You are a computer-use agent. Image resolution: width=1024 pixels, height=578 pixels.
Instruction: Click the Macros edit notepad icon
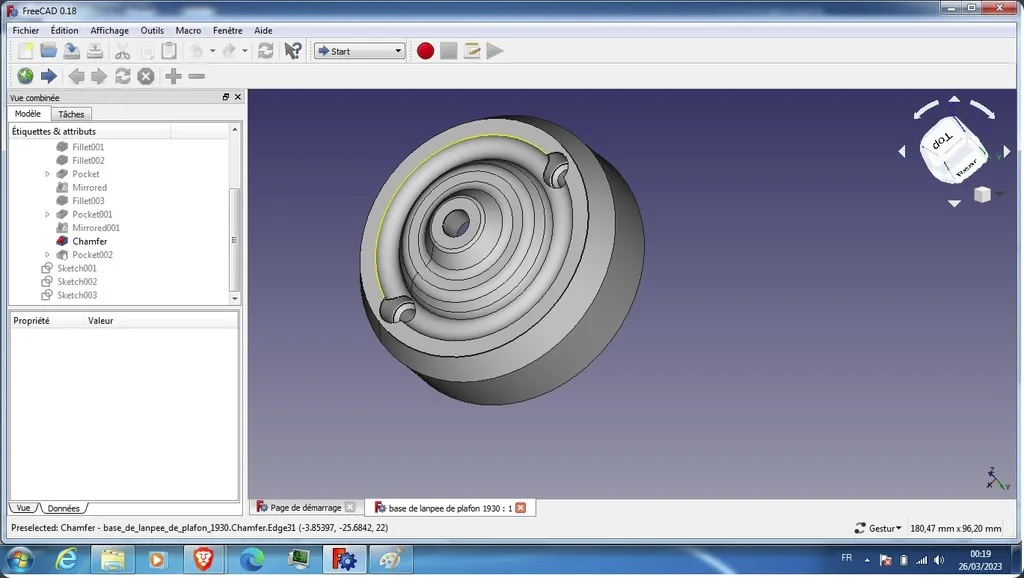point(472,51)
